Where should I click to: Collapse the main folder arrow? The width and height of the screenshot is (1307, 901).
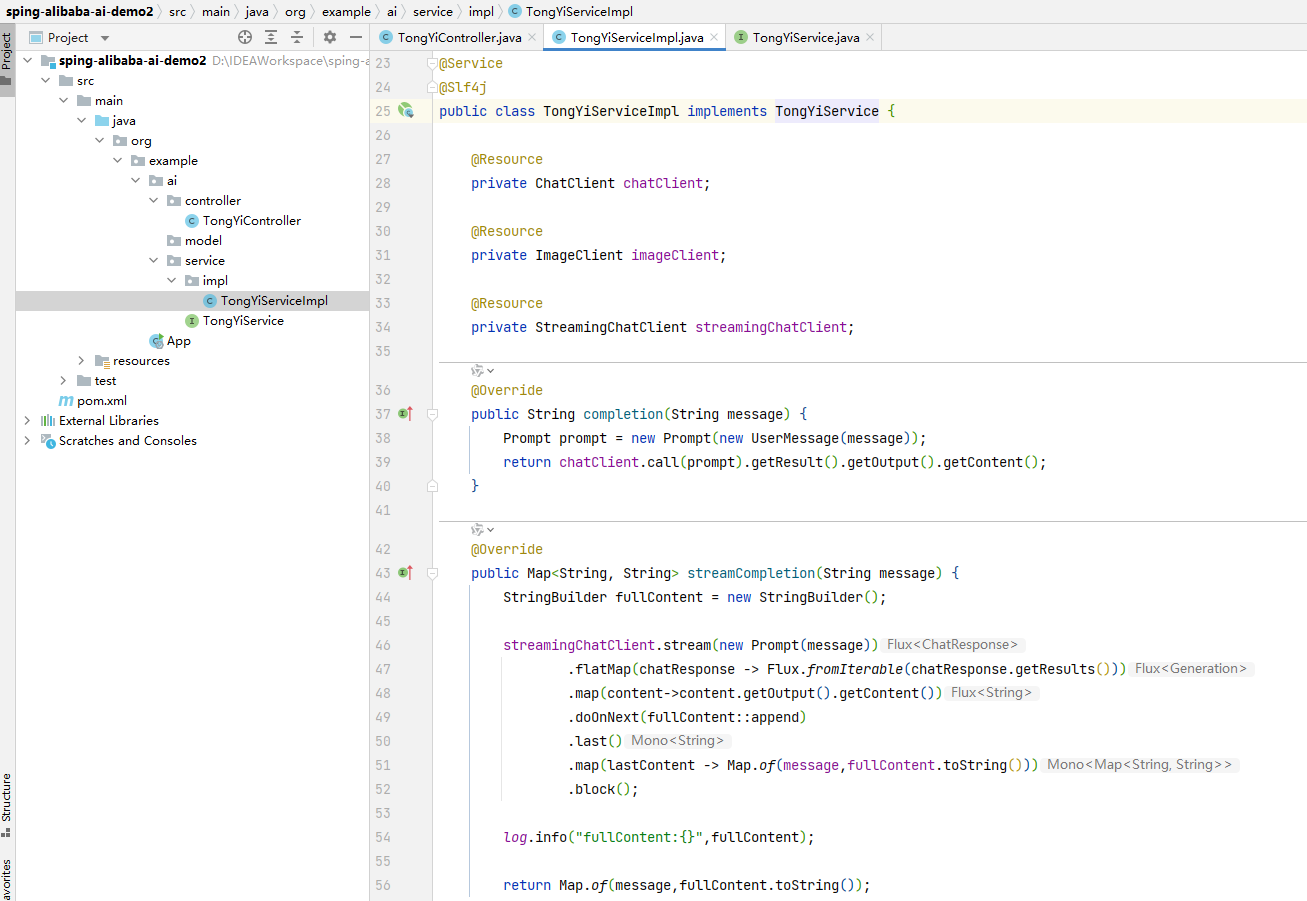[63, 100]
